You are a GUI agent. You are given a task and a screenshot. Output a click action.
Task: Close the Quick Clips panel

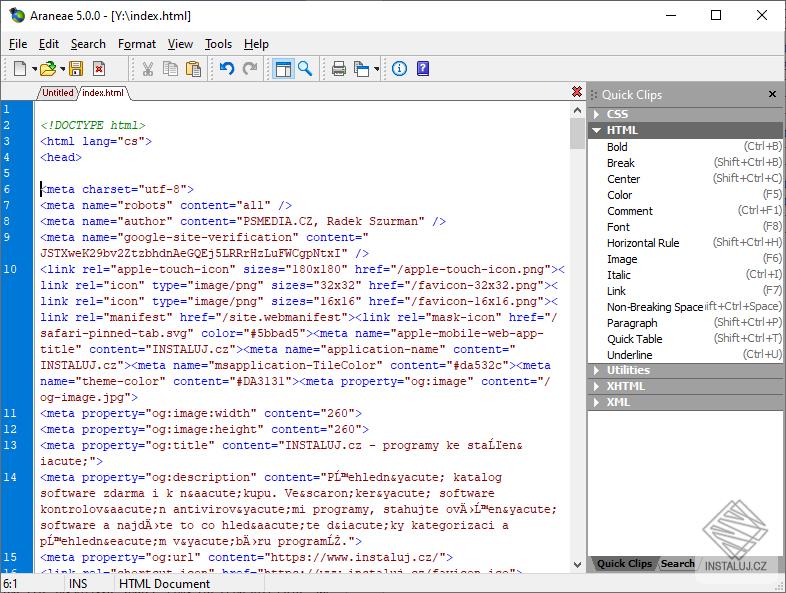pos(772,94)
